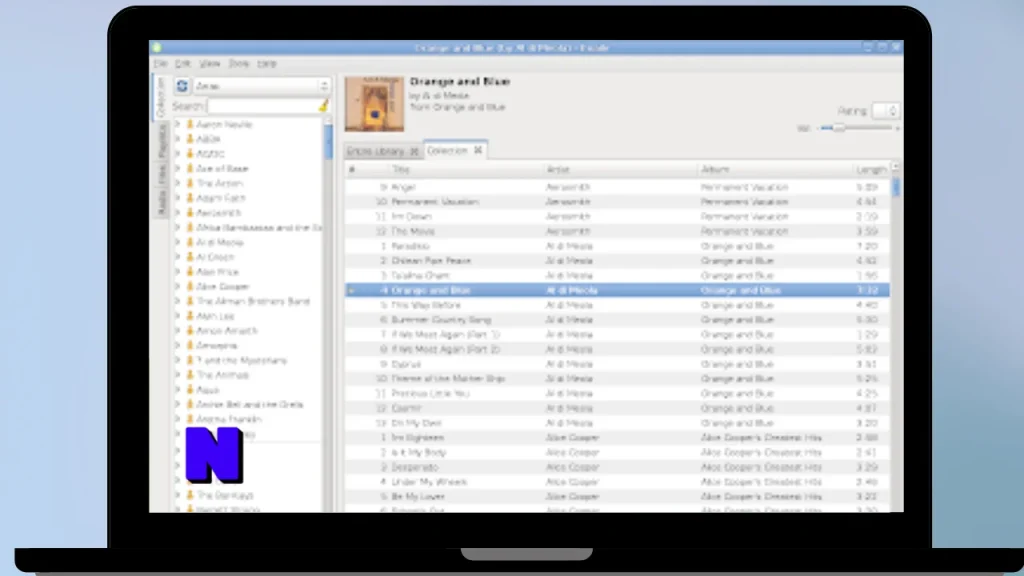Screen dimensions: 1024x576
Task: Click inside the Search input field
Action: click(263, 106)
